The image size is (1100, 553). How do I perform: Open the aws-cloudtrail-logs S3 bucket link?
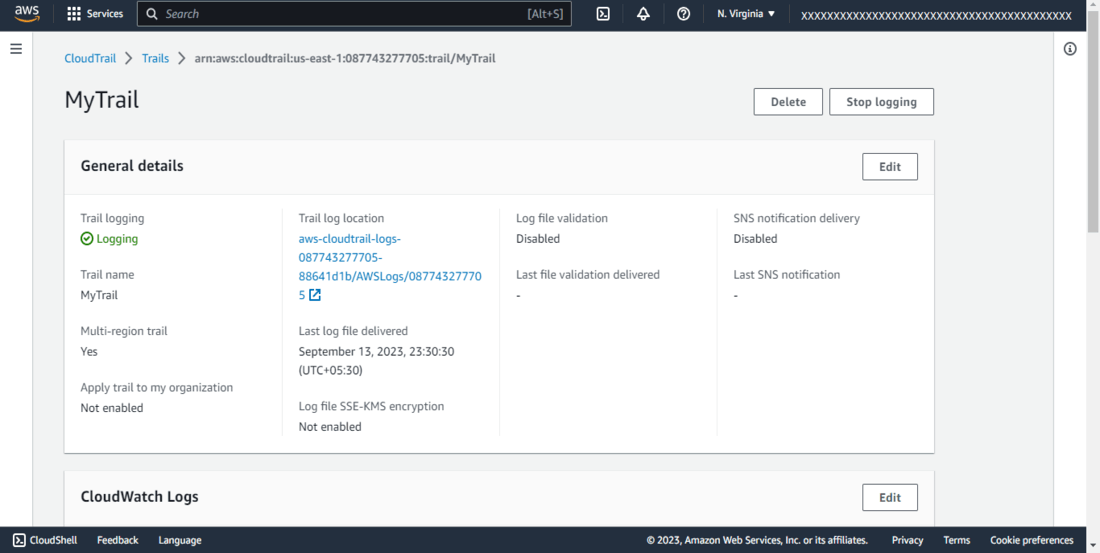pyautogui.click(x=390, y=267)
